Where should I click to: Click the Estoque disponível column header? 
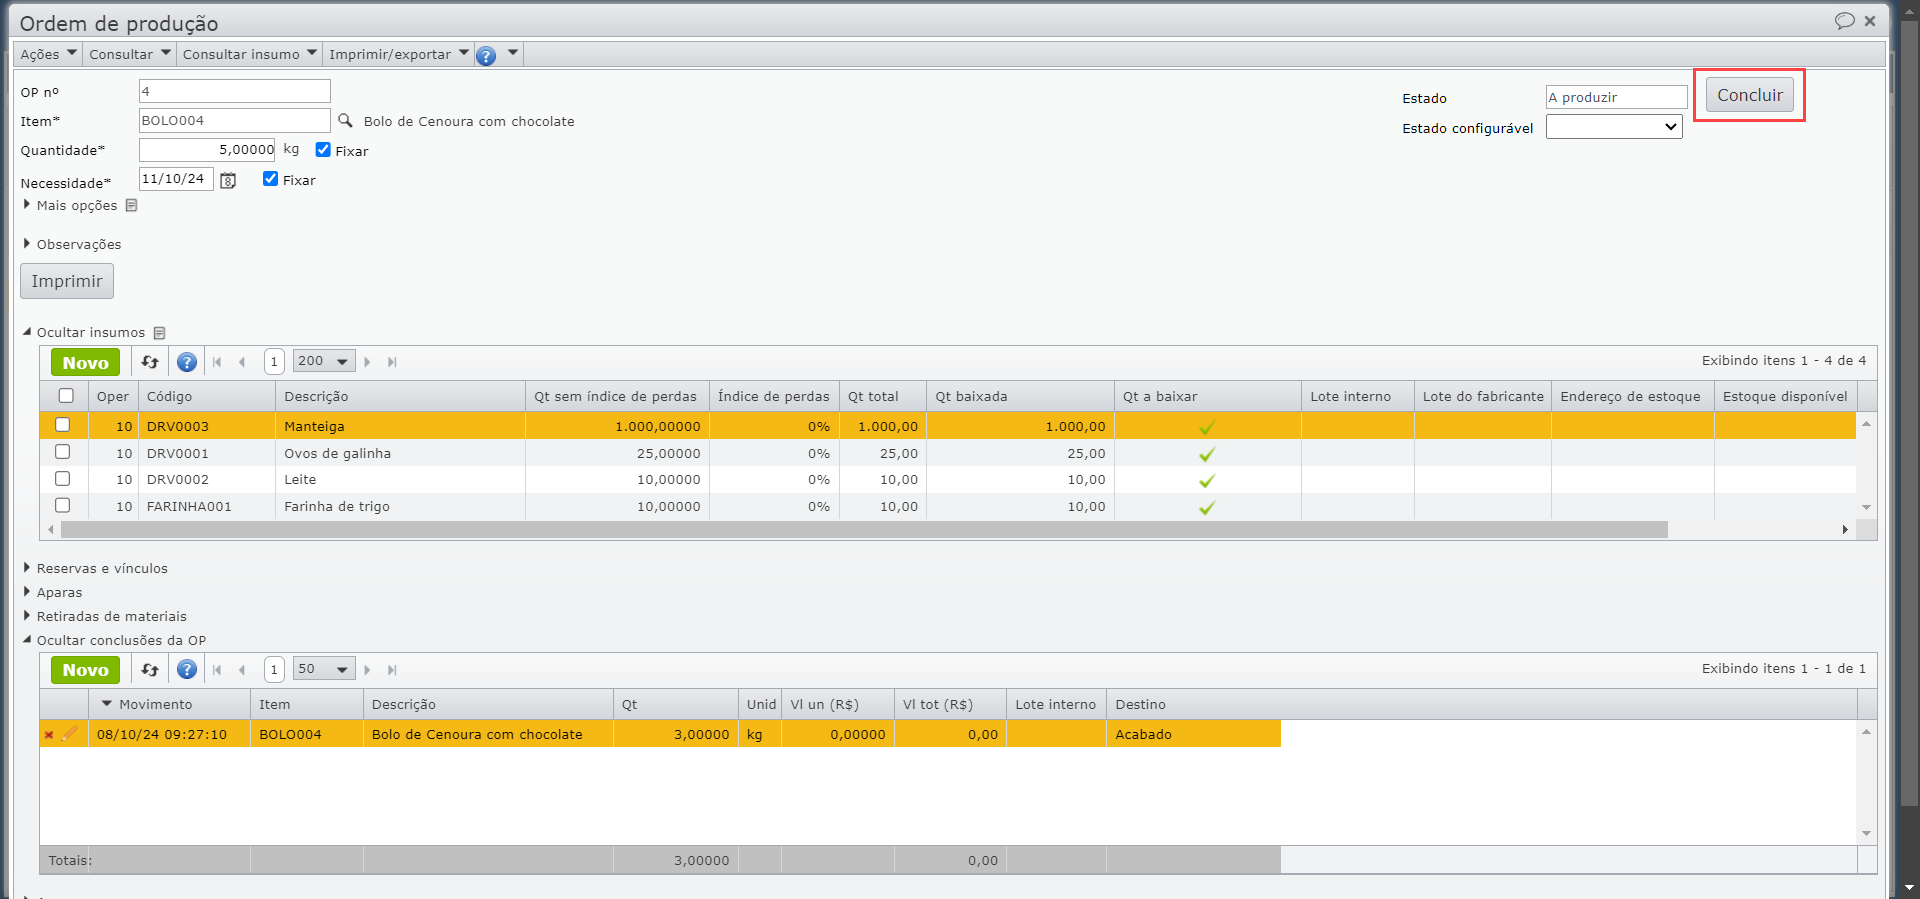pyautogui.click(x=1785, y=396)
